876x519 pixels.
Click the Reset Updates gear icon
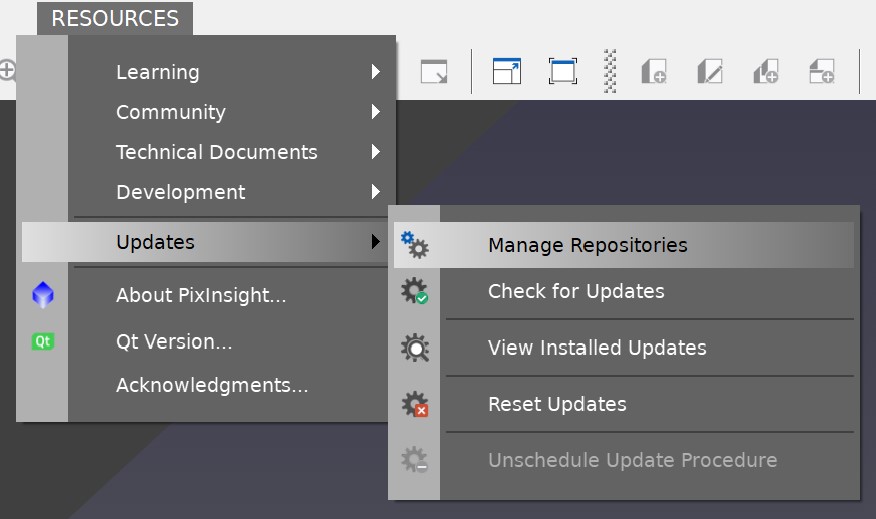(414, 405)
